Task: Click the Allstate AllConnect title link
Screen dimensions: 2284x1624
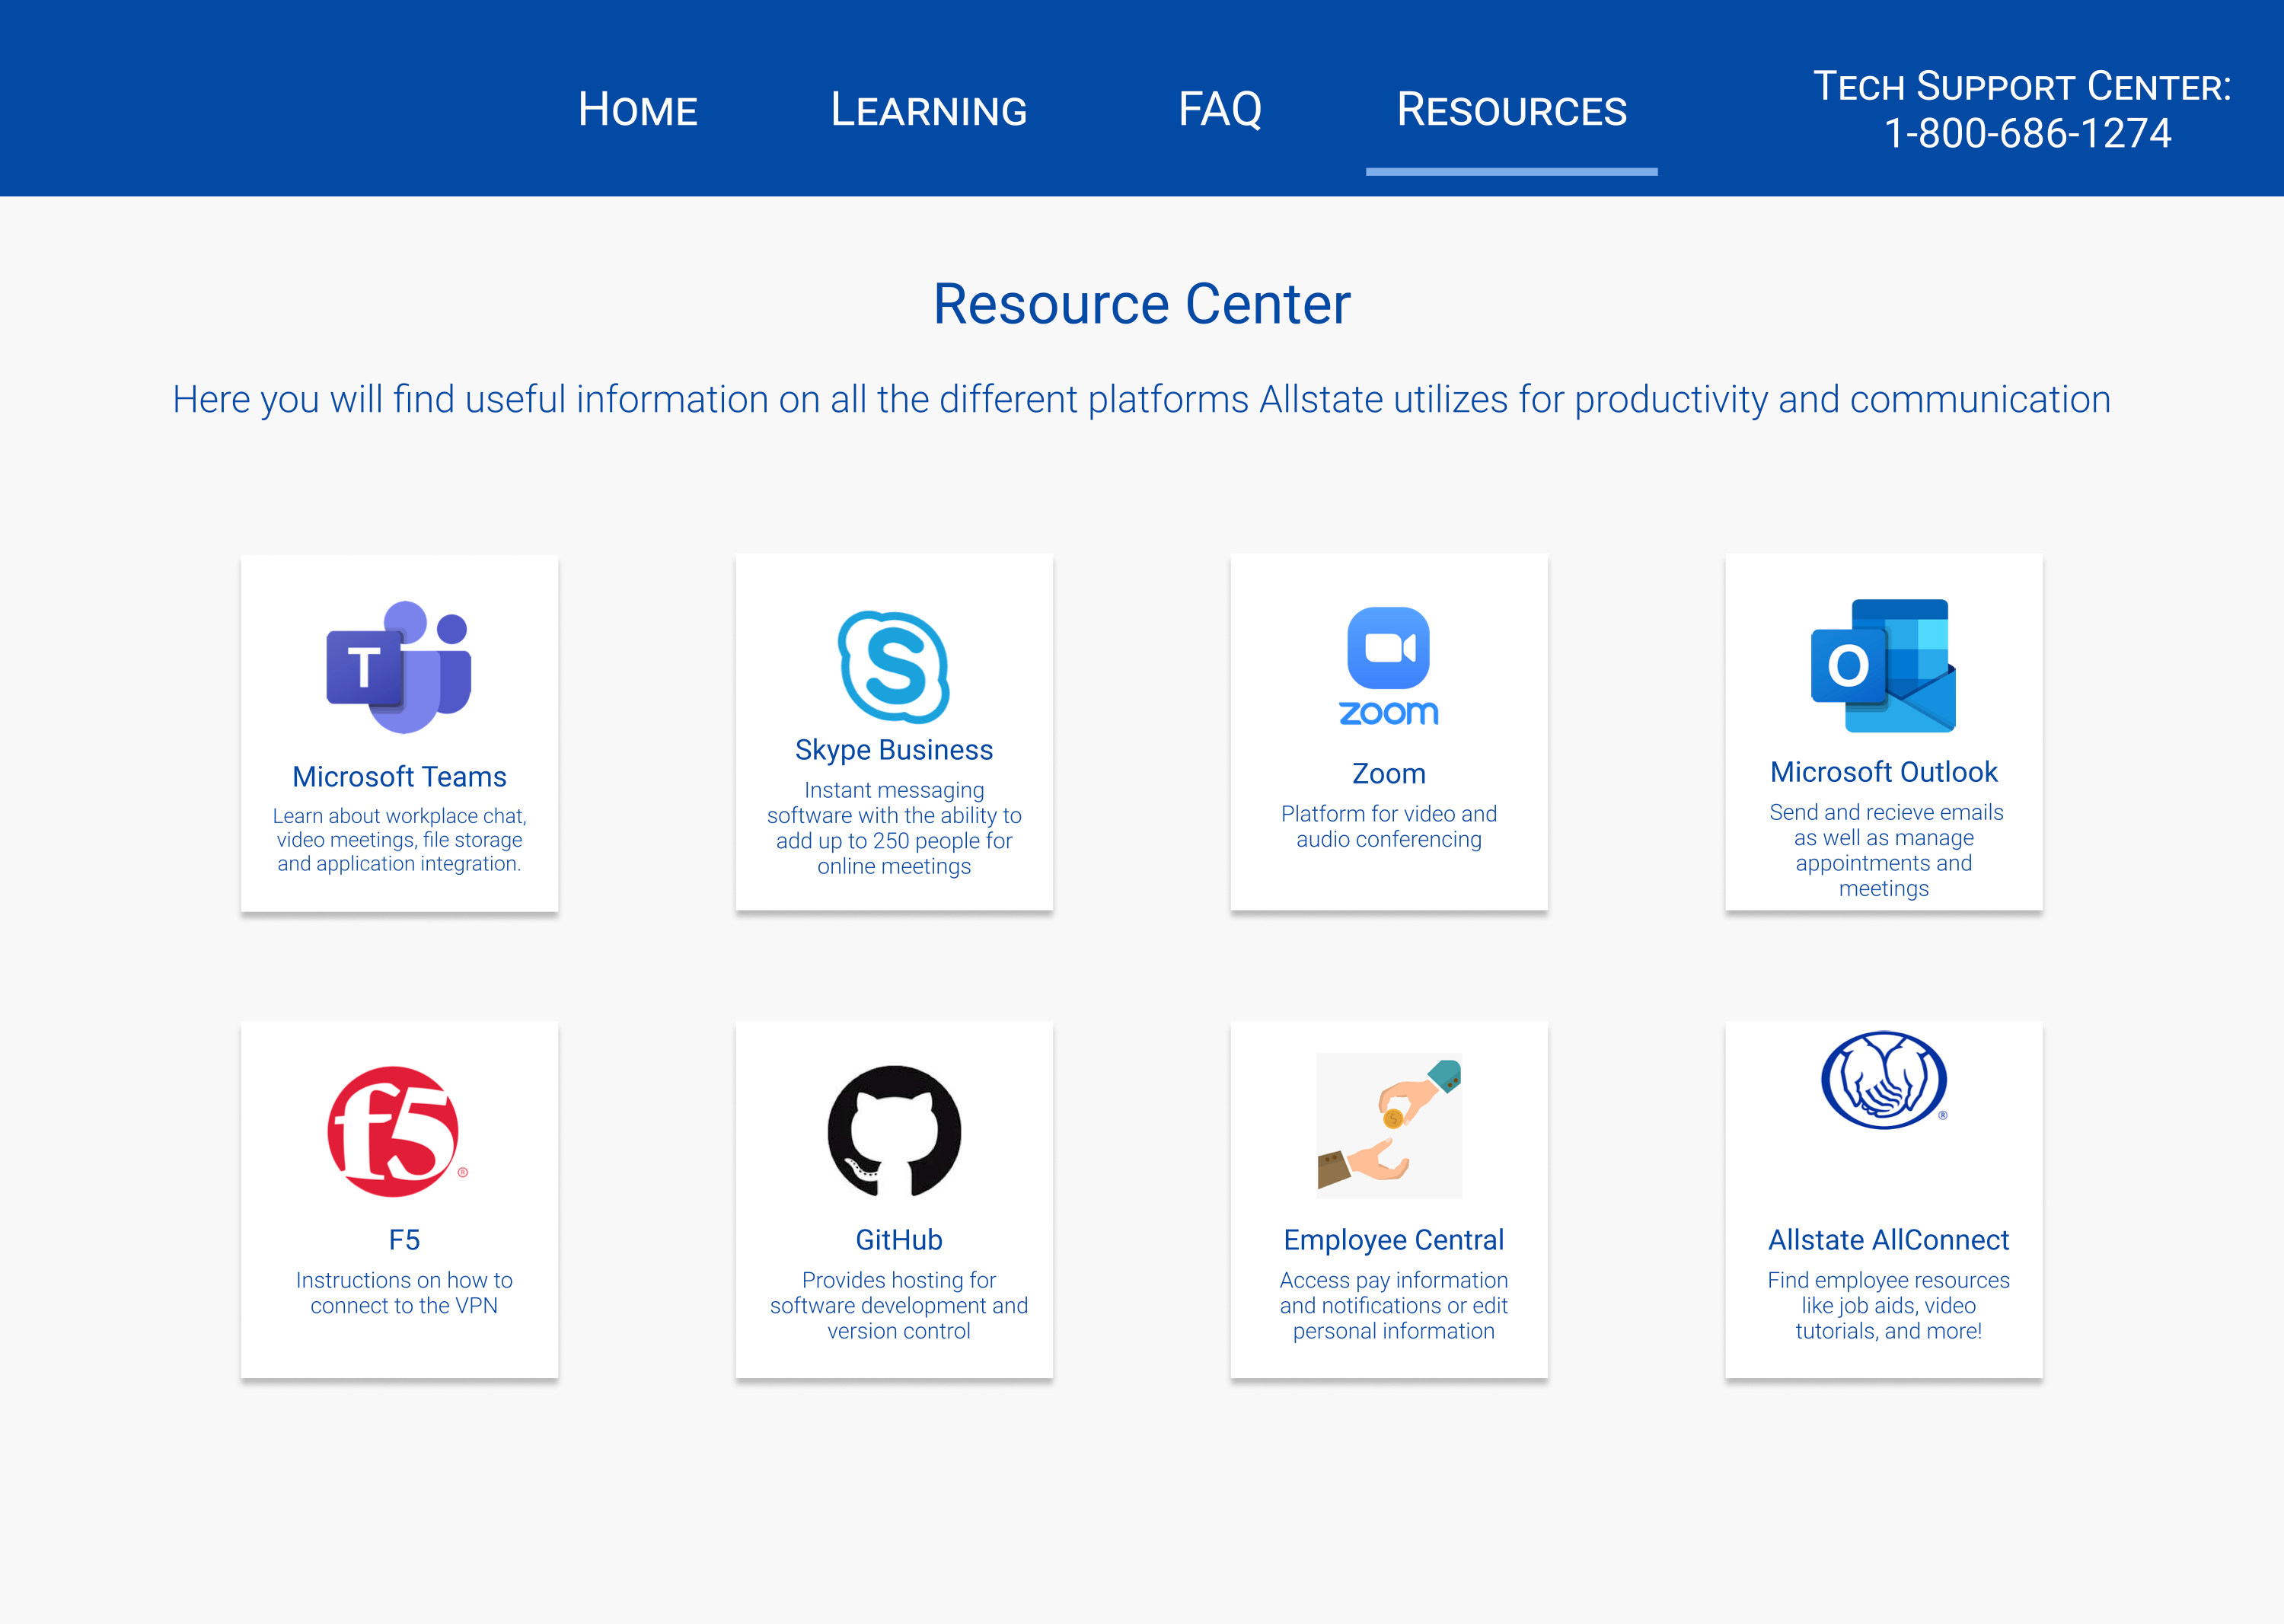Action: (x=1887, y=1240)
